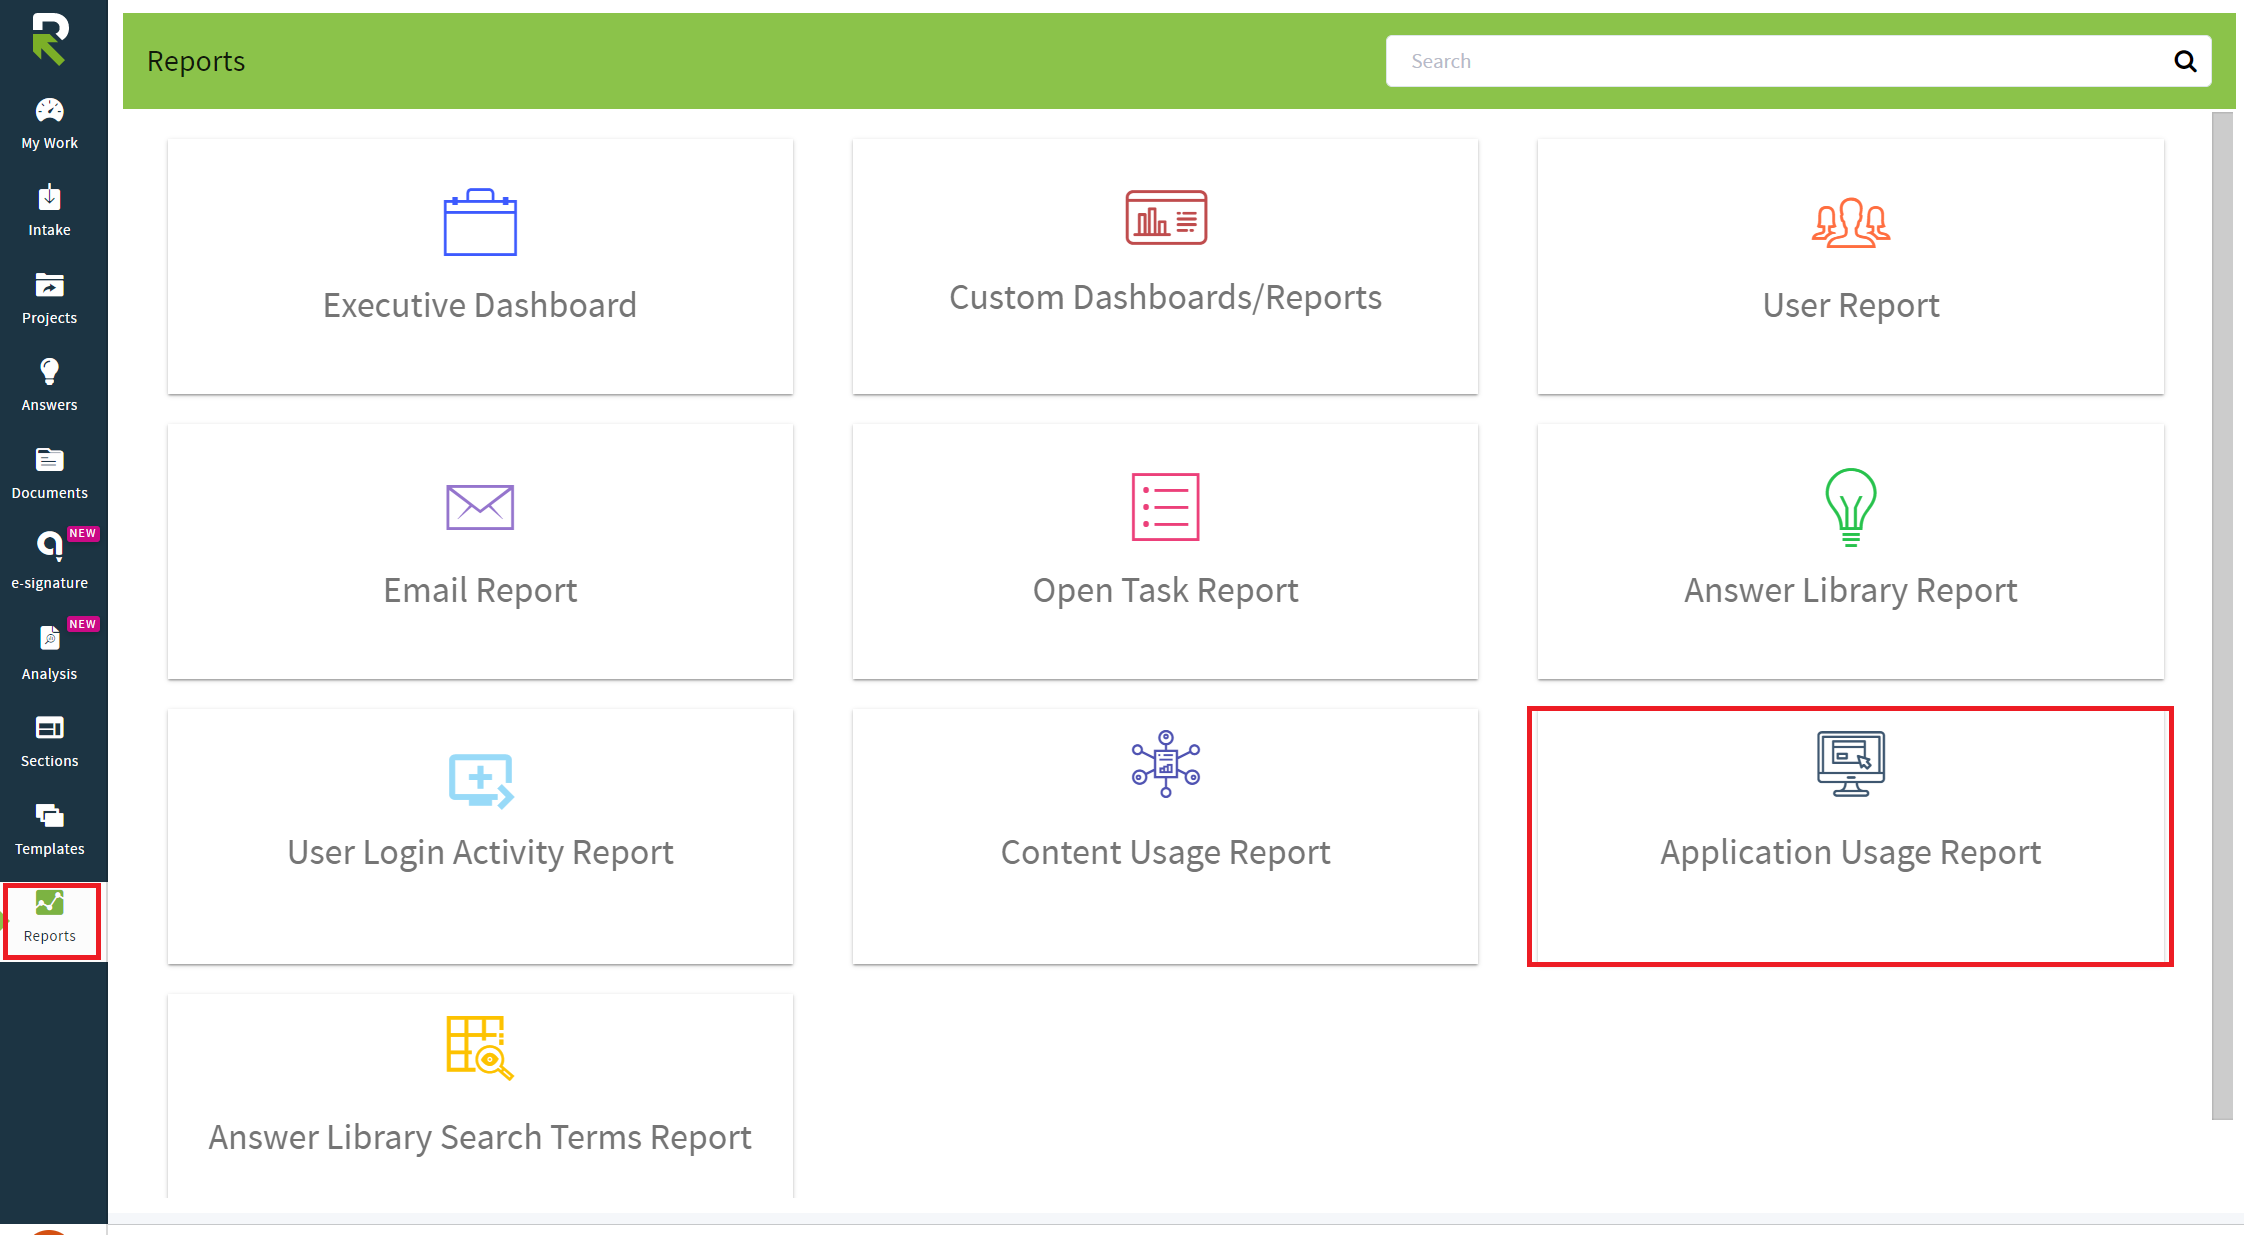Open Custom Dashboards/Reports label
2244x1235 pixels.
point(1166,297)
